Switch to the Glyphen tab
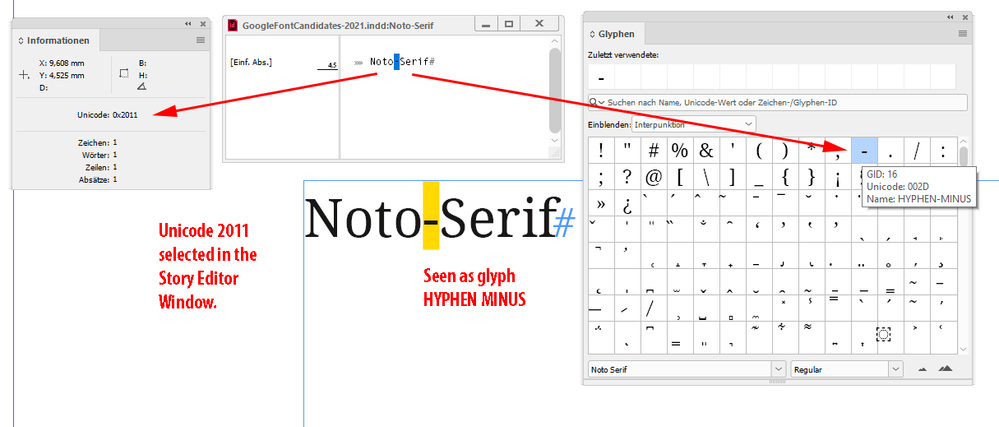Image resolution: width=999 pixels, height=427 pixels. [x=612, y=34]
